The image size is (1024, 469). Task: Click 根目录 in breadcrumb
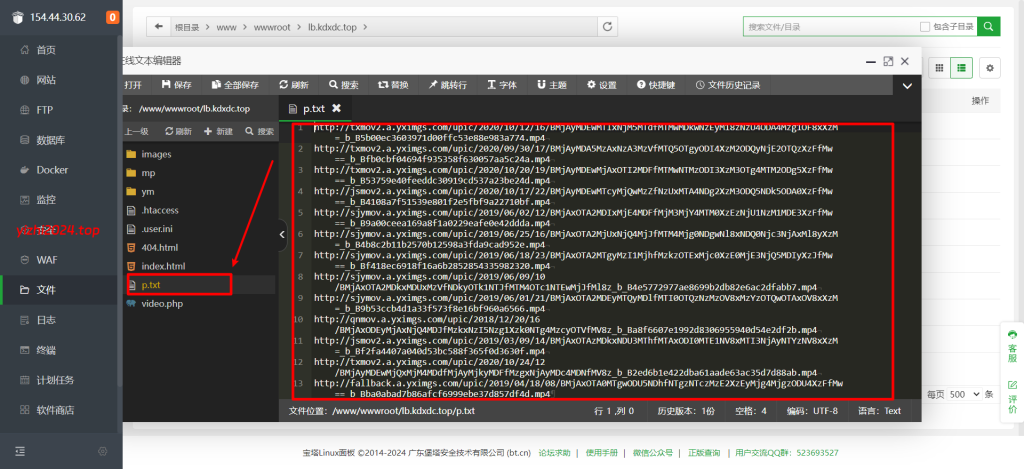tap(186, 27)
